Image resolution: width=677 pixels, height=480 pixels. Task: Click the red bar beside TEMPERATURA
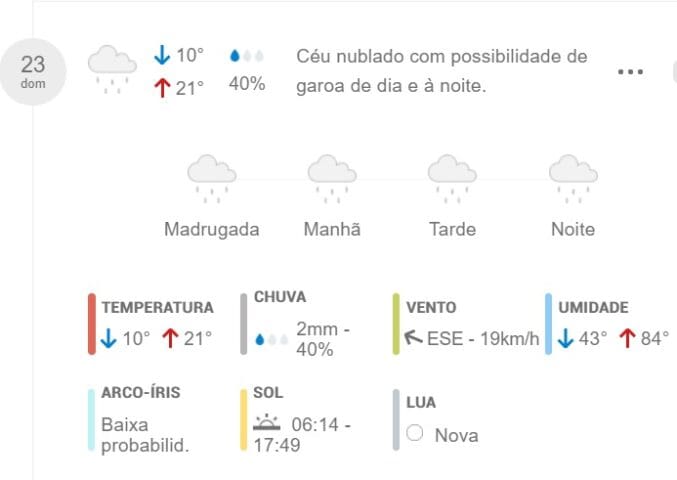click(x=92, y=324)
